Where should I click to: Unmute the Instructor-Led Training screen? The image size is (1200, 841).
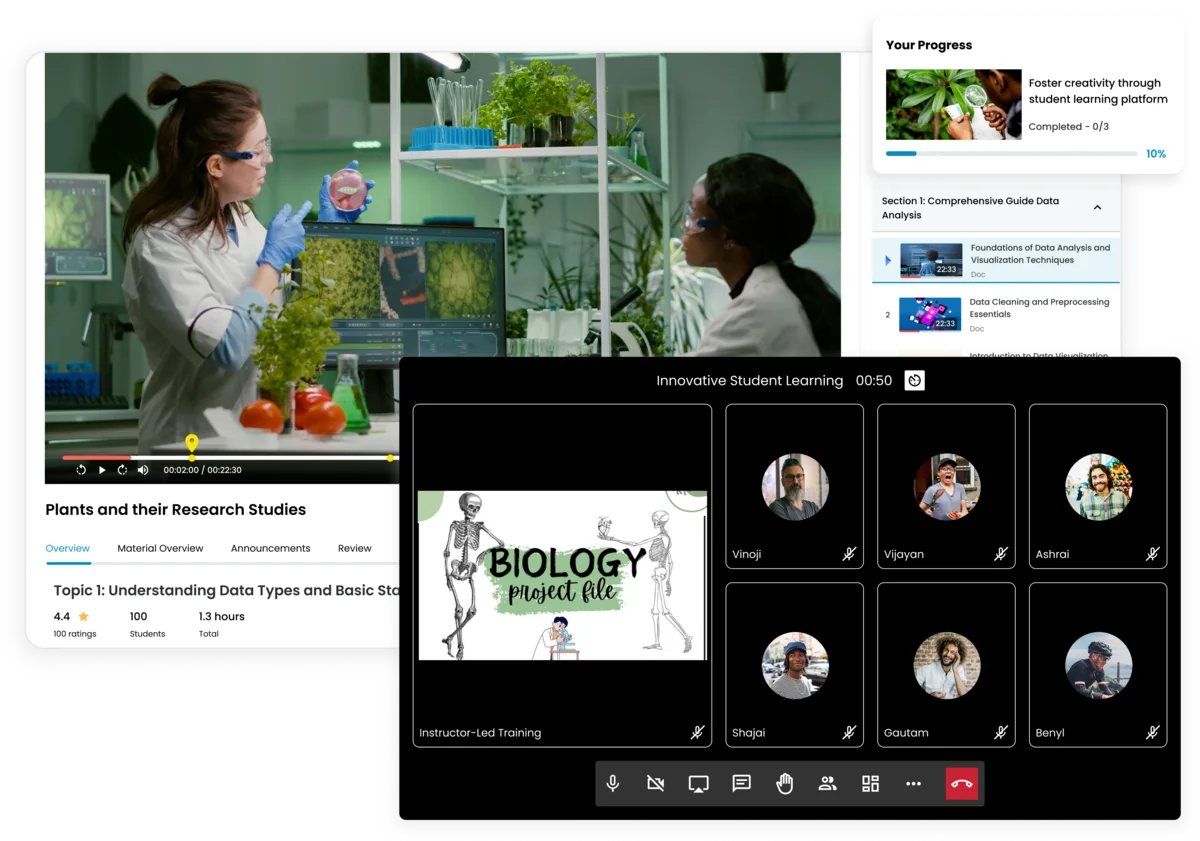pos(696,732)
